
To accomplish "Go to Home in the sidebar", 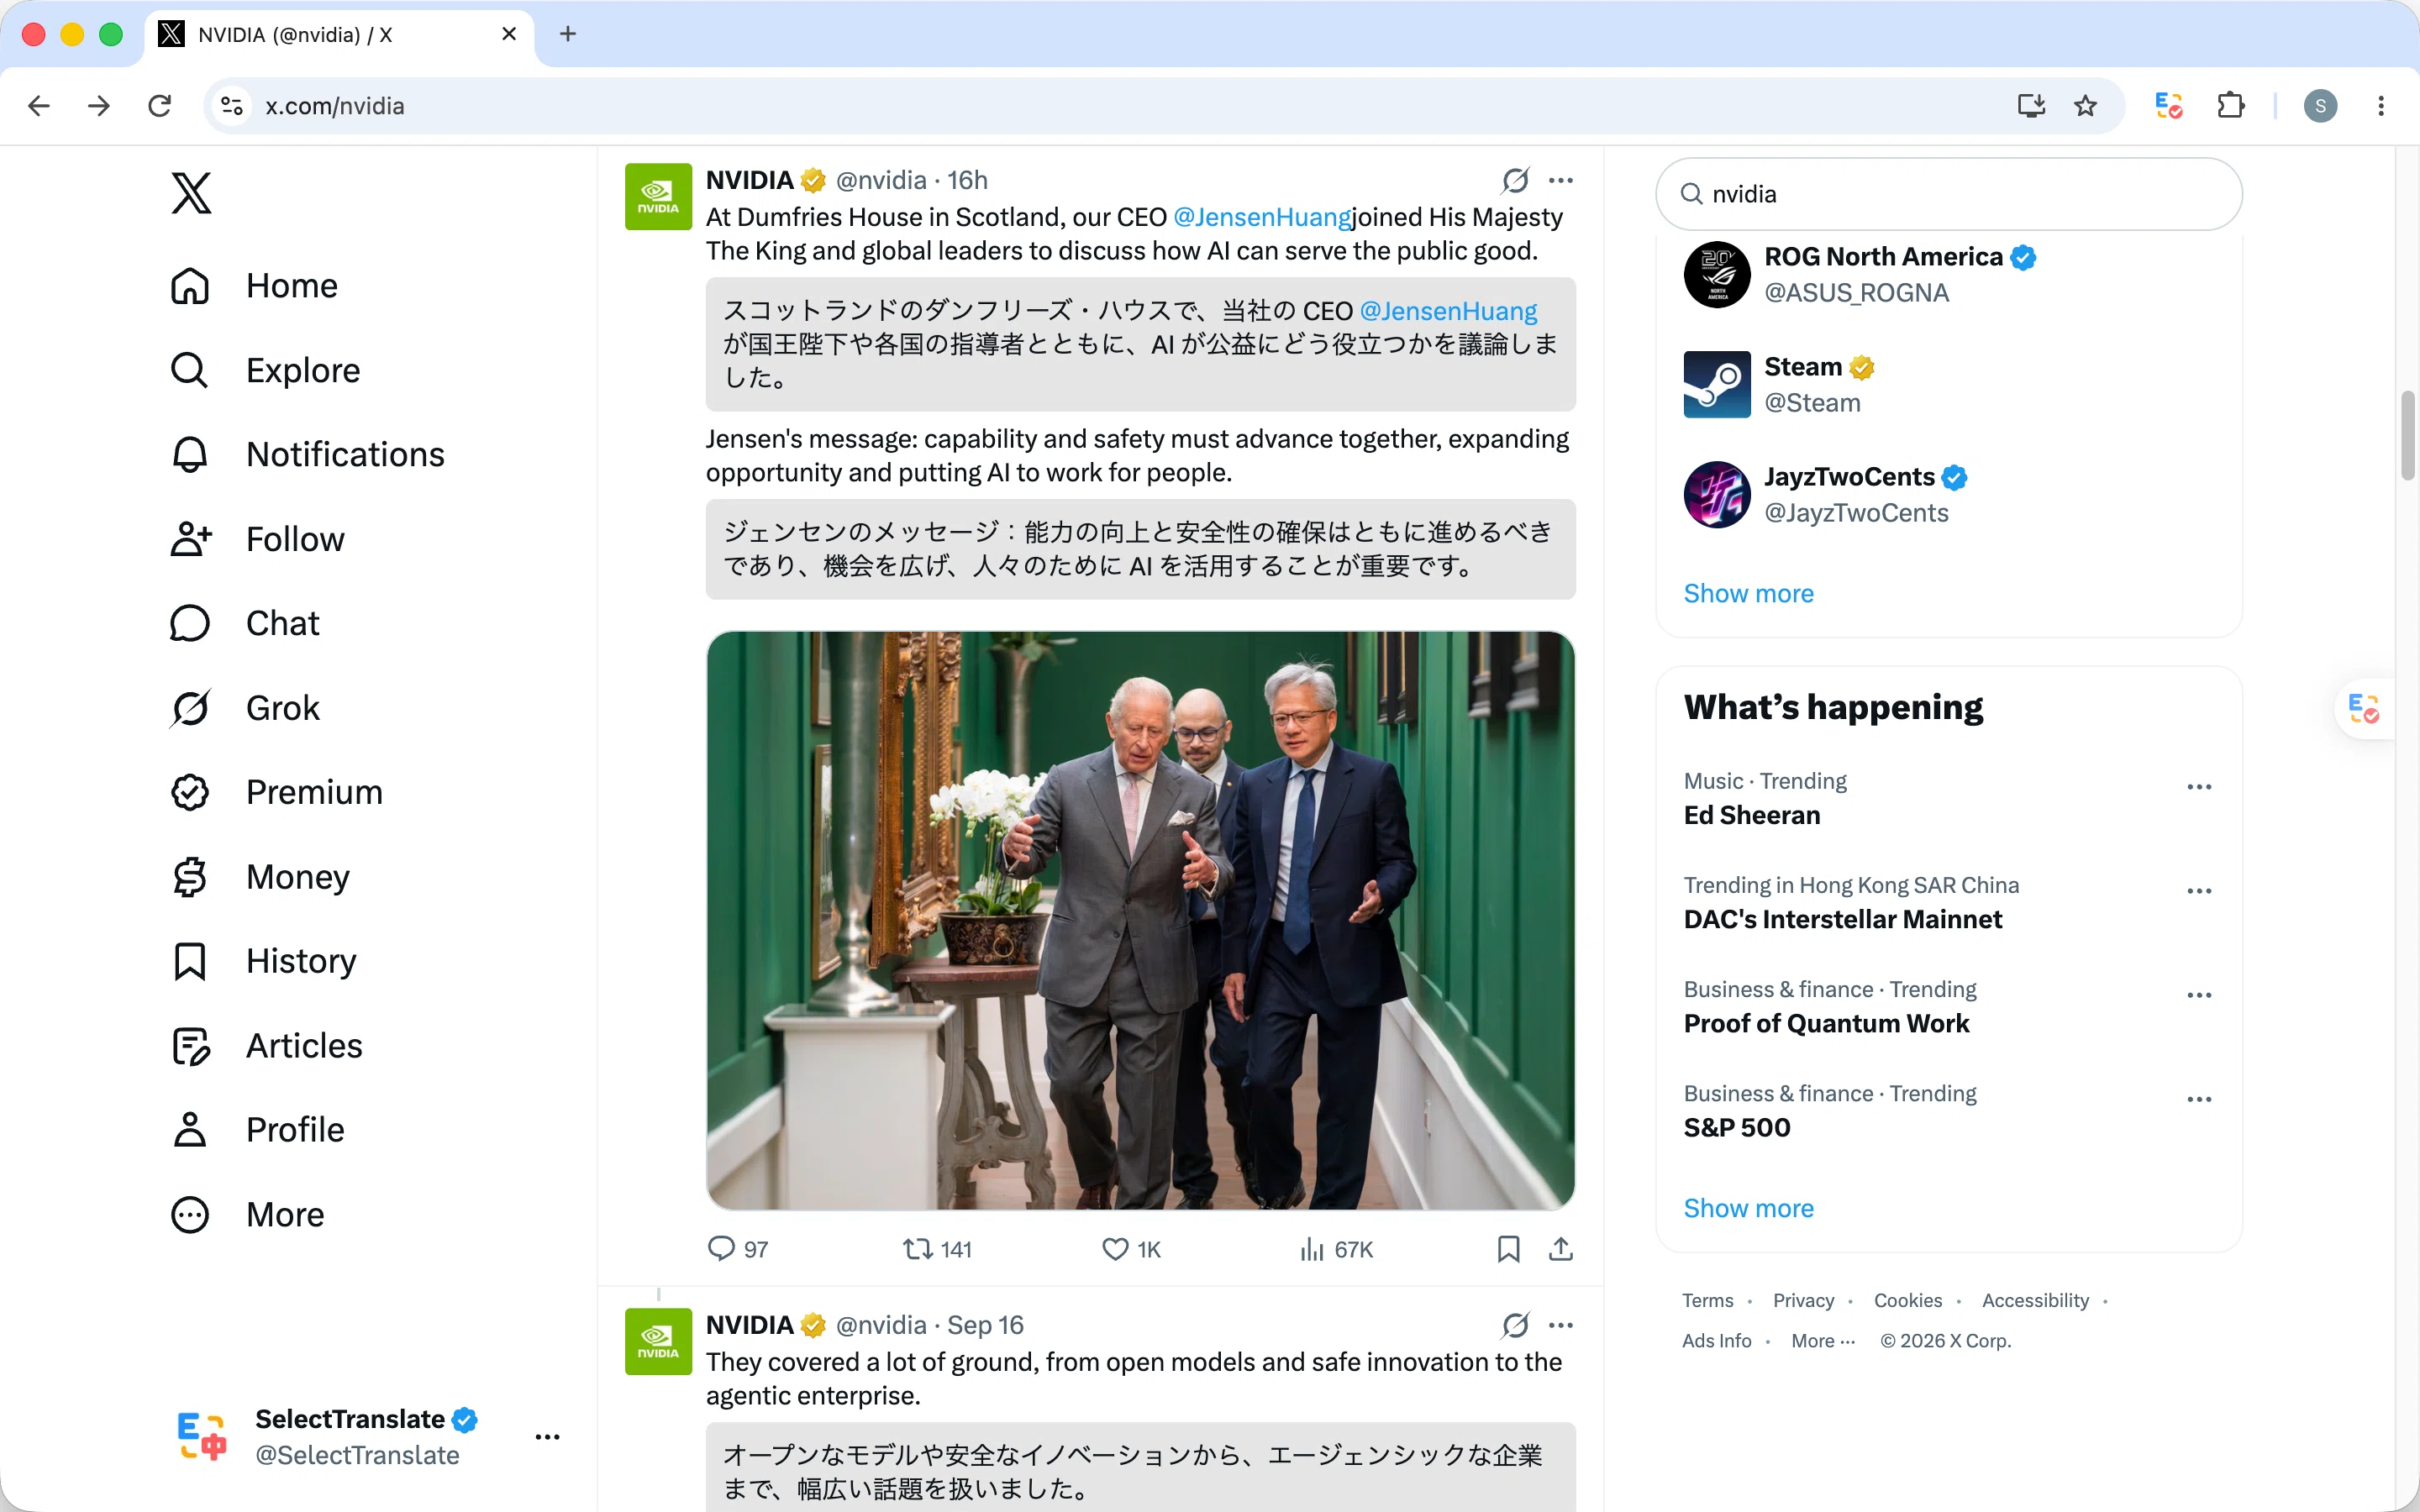I will tap(254, 286).
